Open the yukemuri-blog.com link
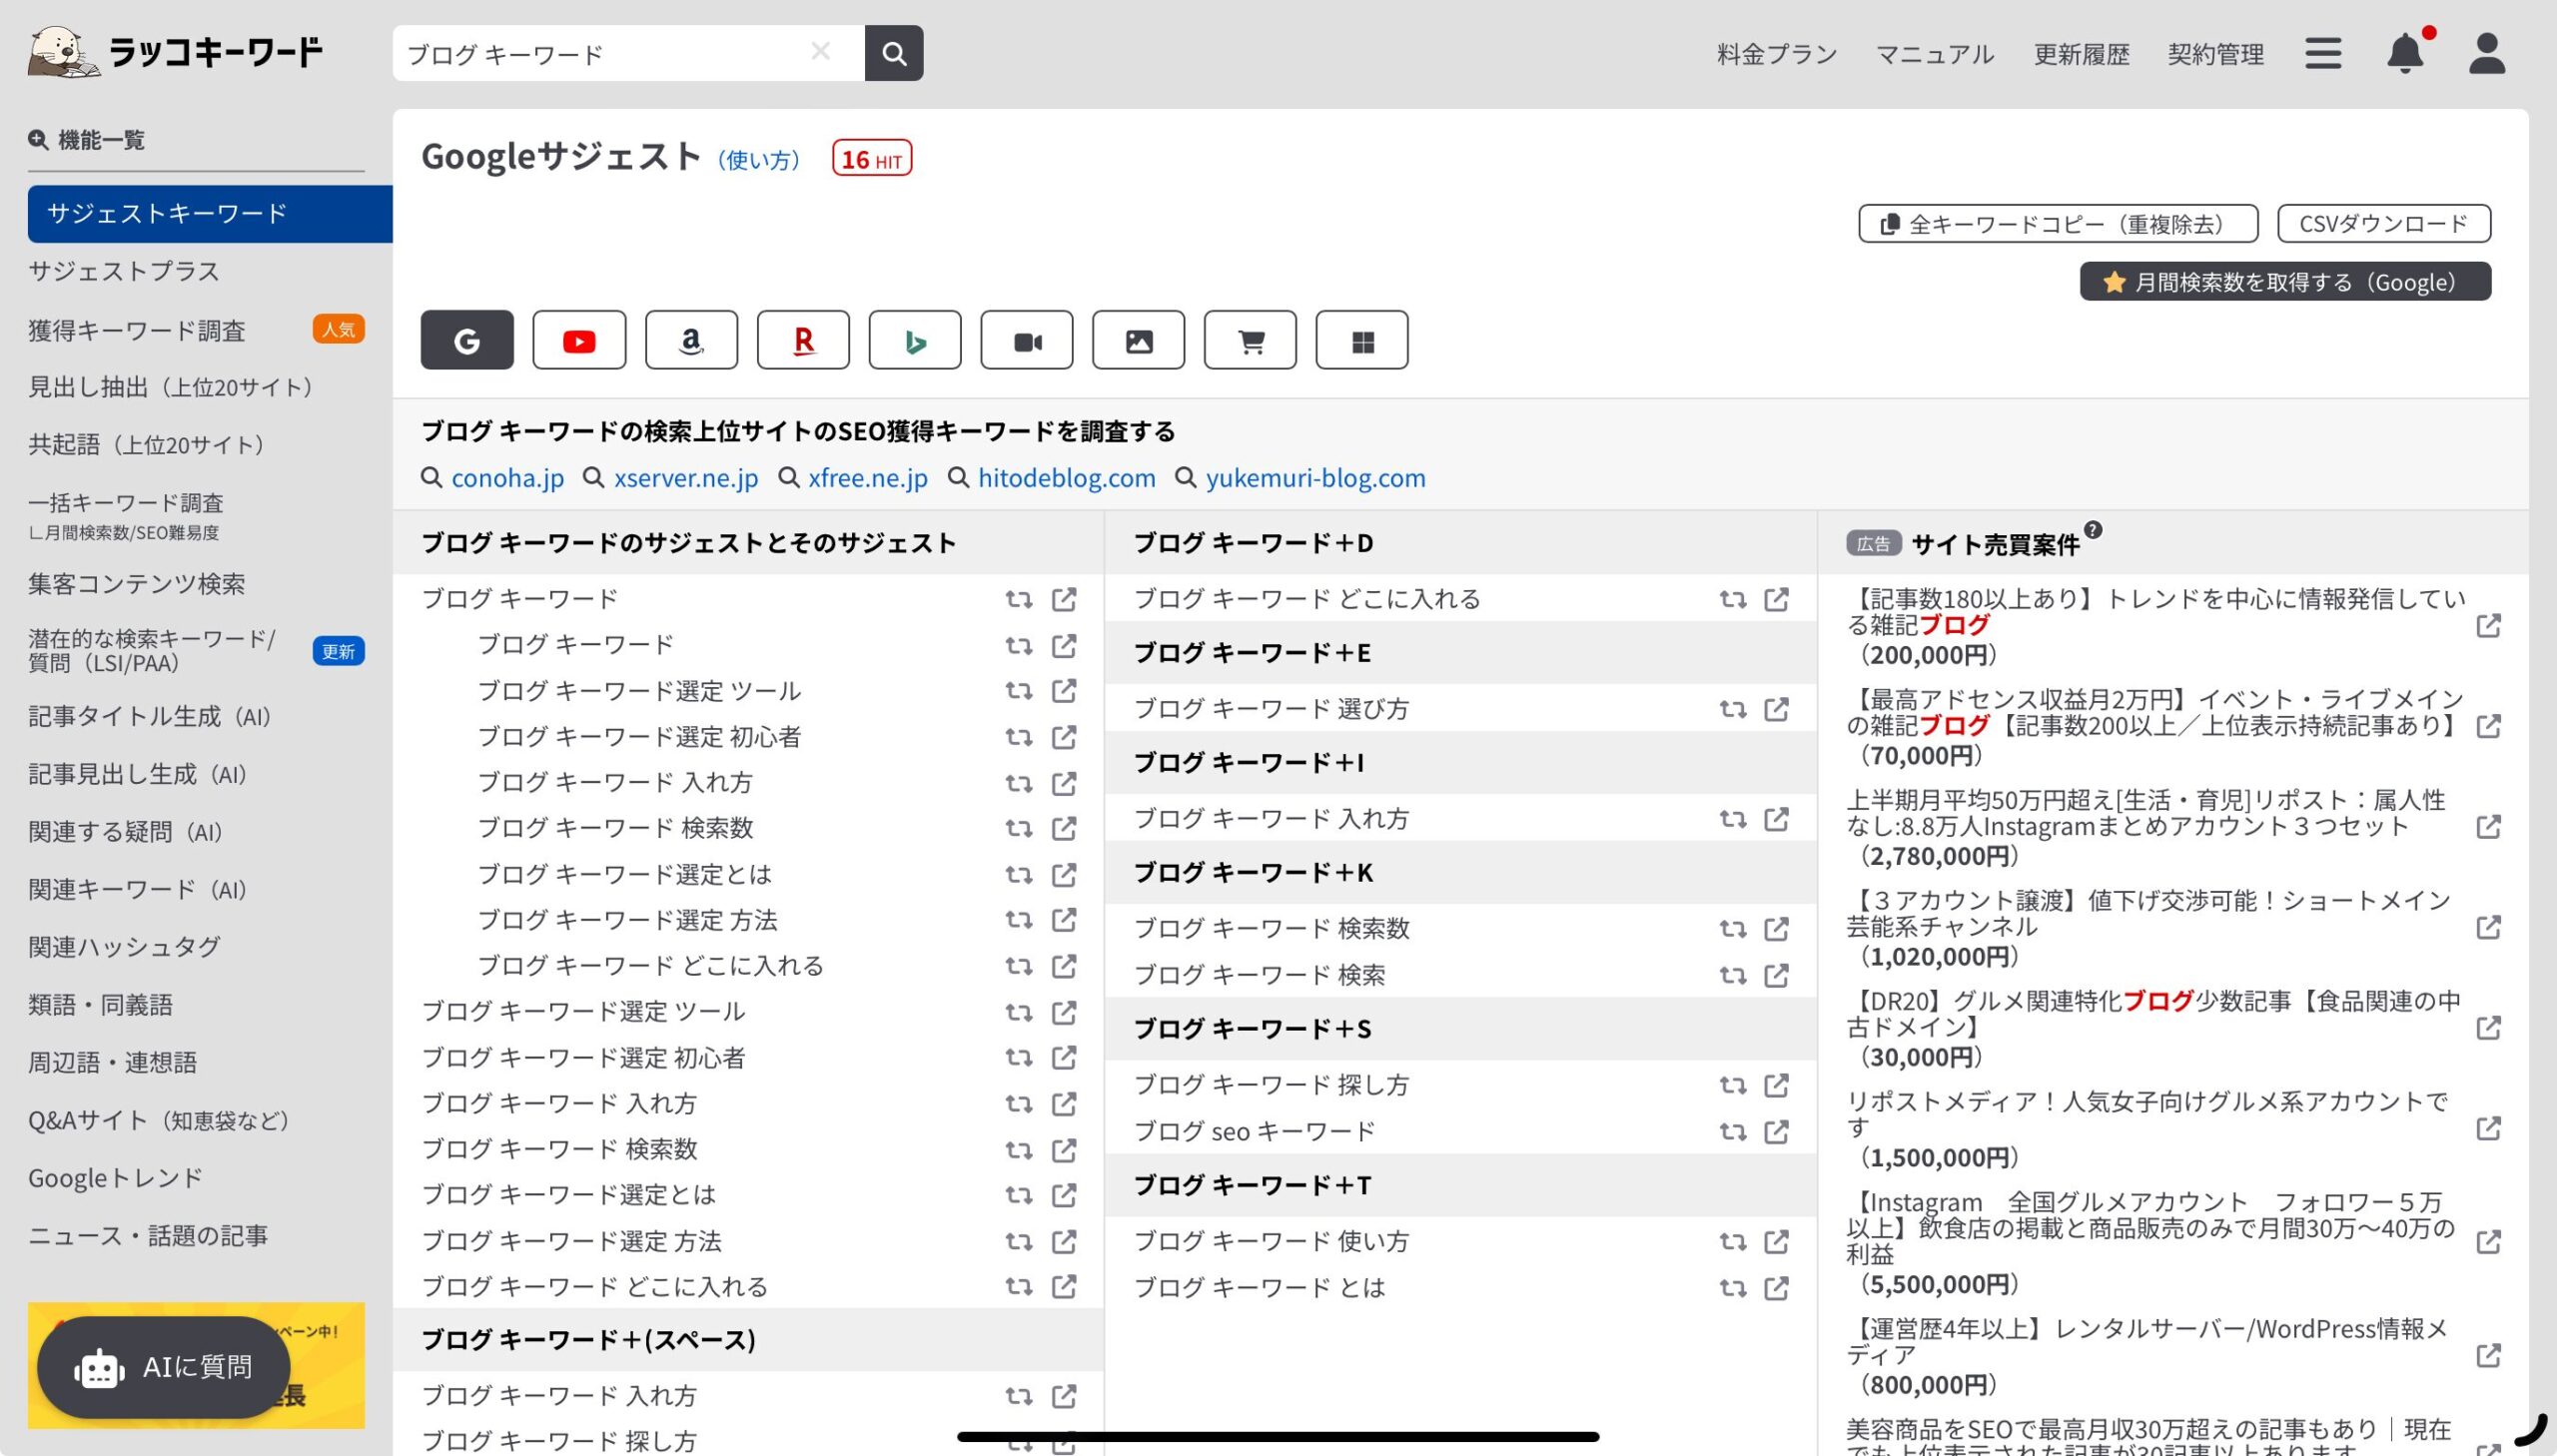2557x1456 pixels. coord(1316,478)
